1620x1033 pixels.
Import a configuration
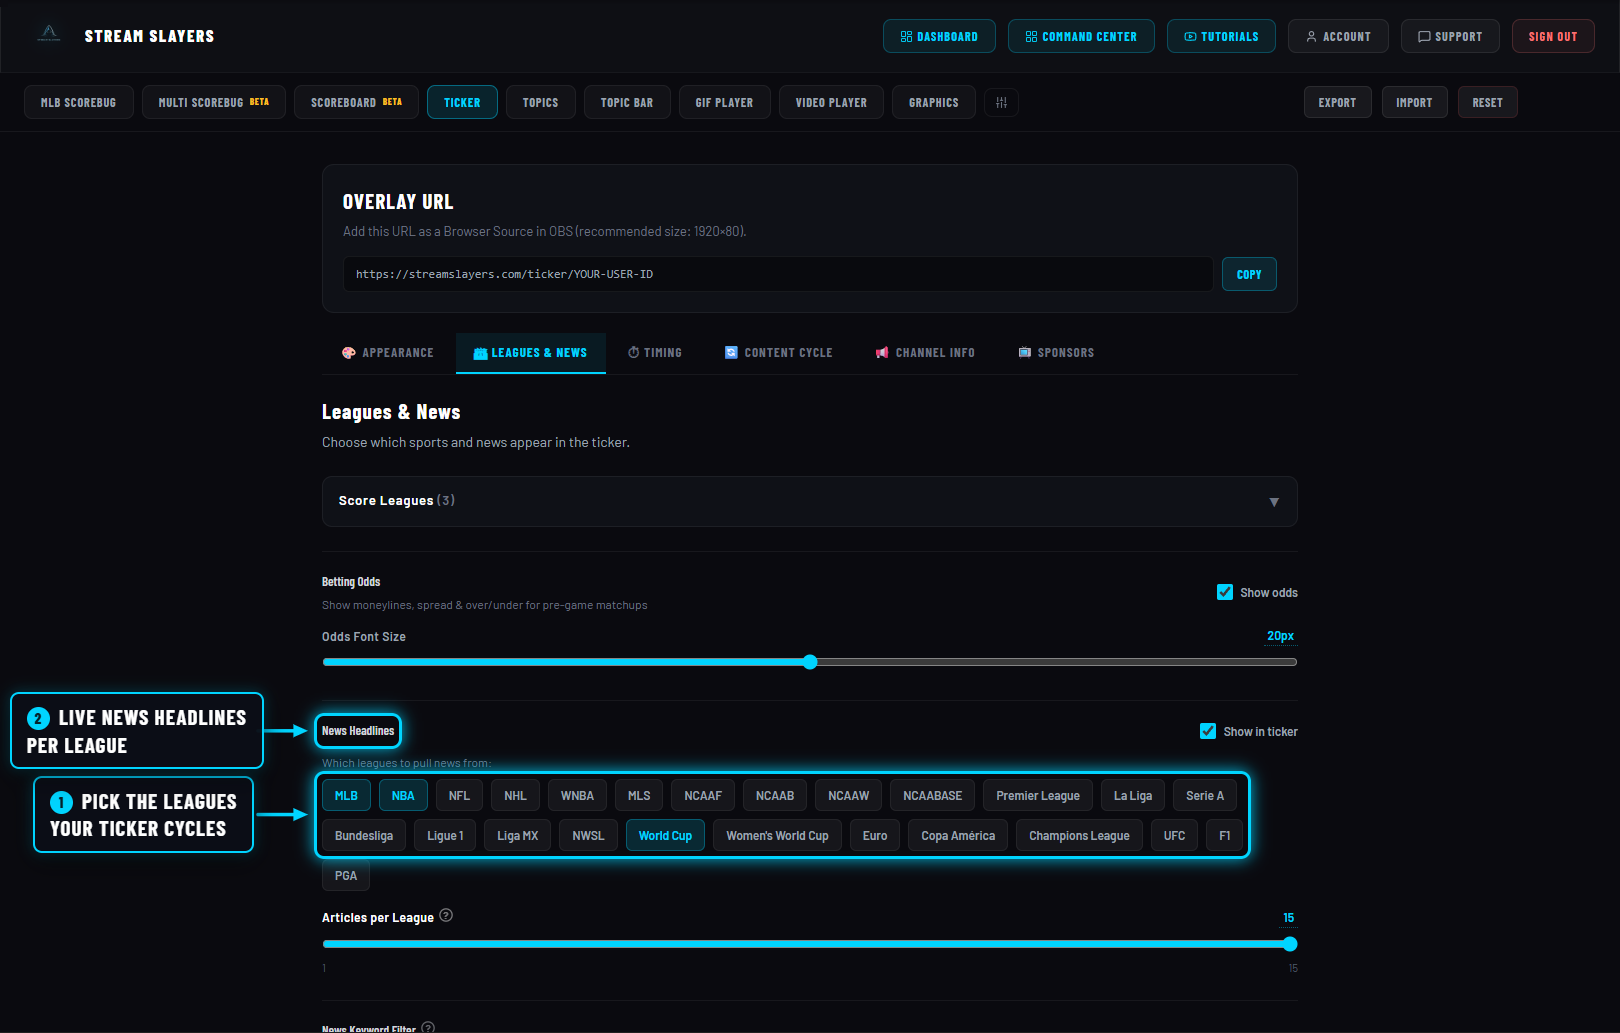pyautogui.click(x=1414, y=102)
